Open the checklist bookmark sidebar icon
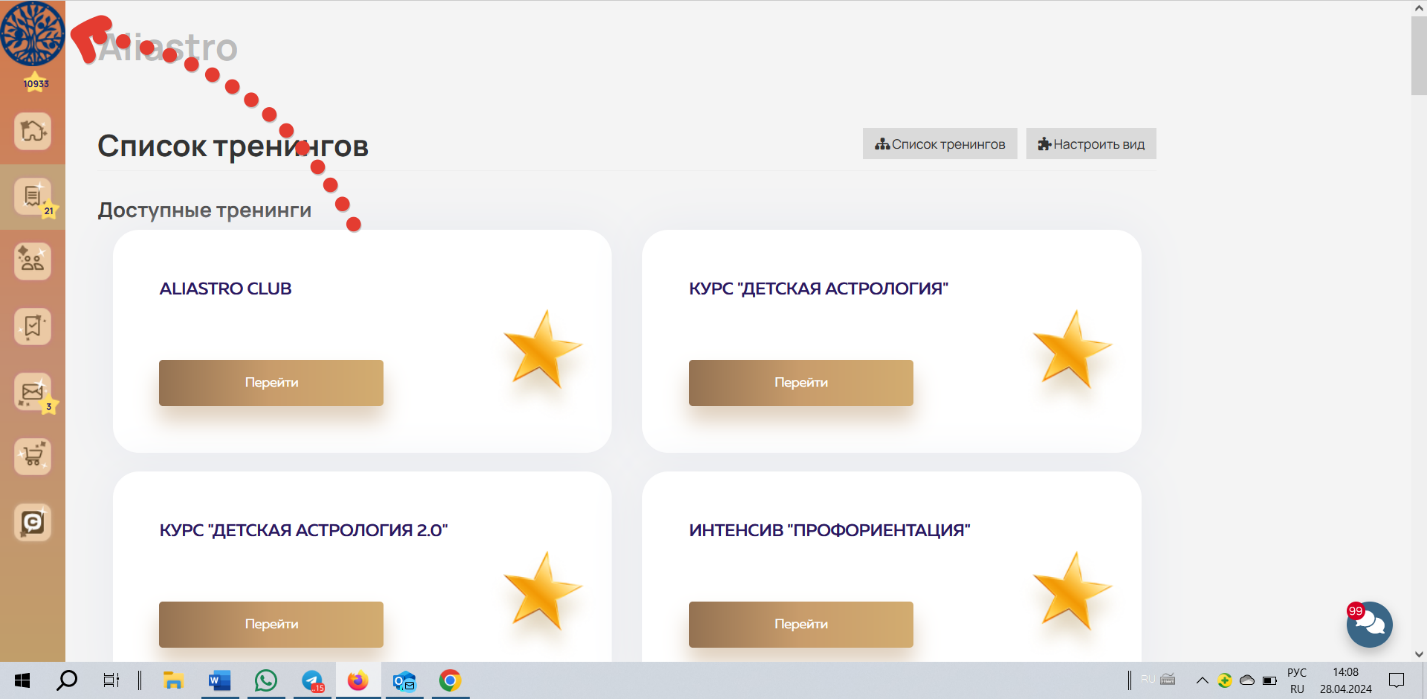The image size is (1427, 699). (32, 326)
